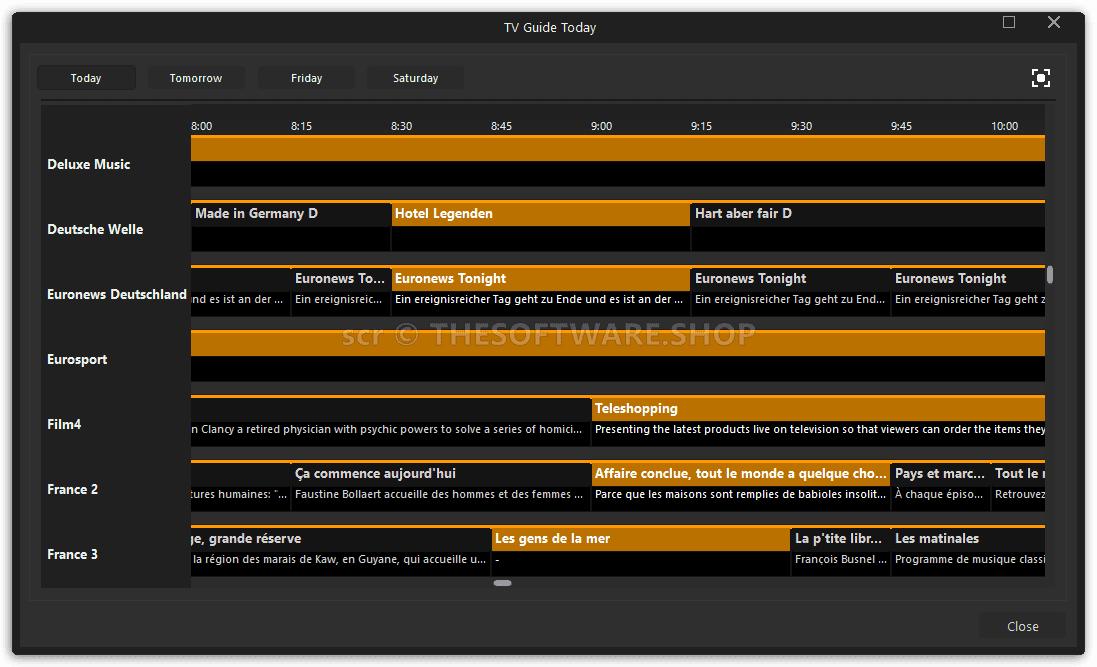The image size is (1097, 667).
Task: Click the horizontal scrollbar thumb below the guide
Action: click(502, 583)
